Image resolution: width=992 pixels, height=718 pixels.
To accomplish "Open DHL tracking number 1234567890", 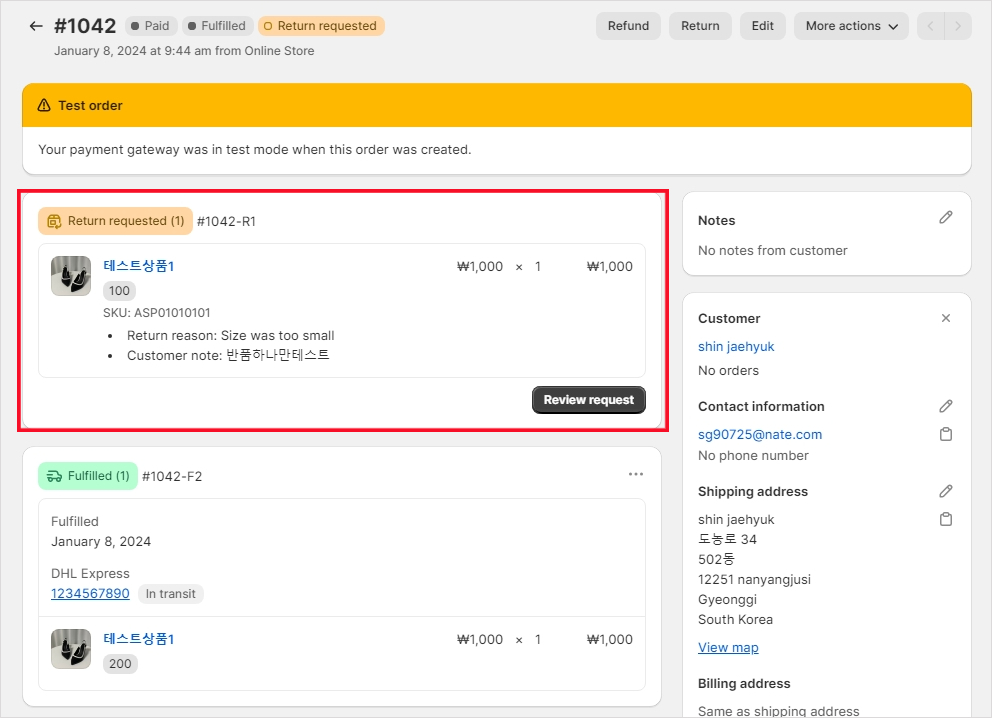I will click(90, 593).
